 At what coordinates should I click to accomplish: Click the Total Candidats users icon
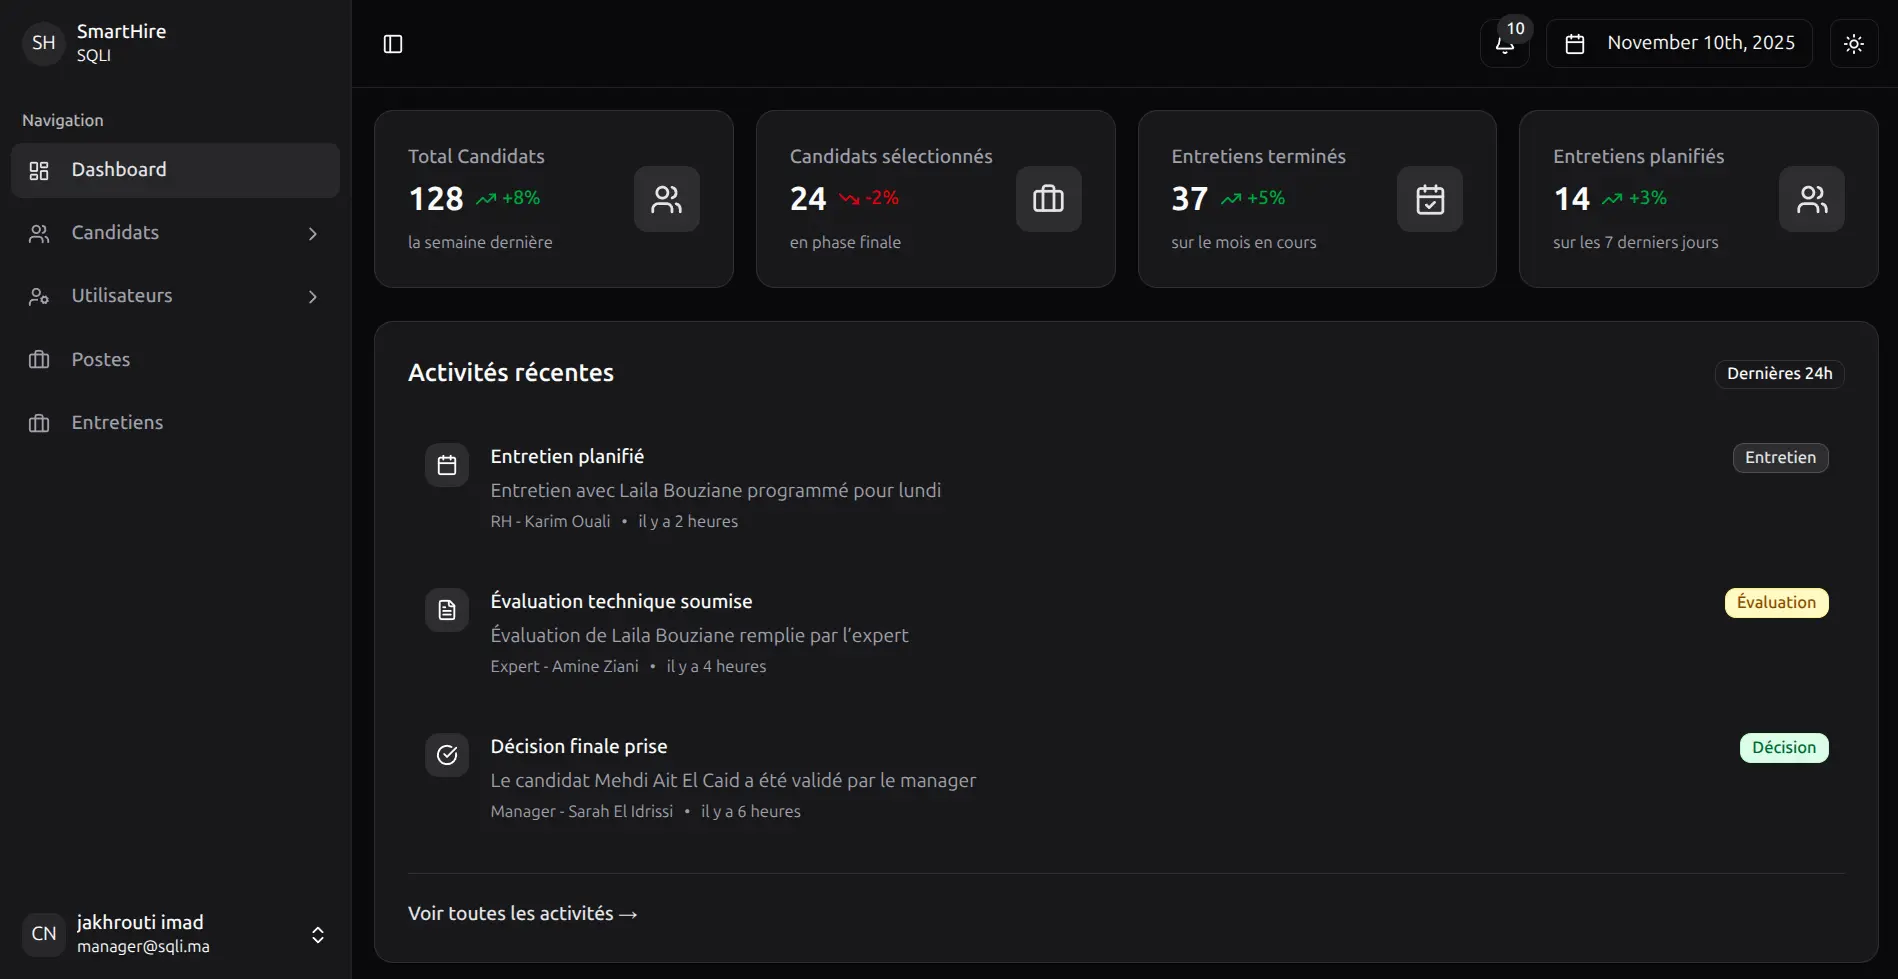click(x=666, y=199)
